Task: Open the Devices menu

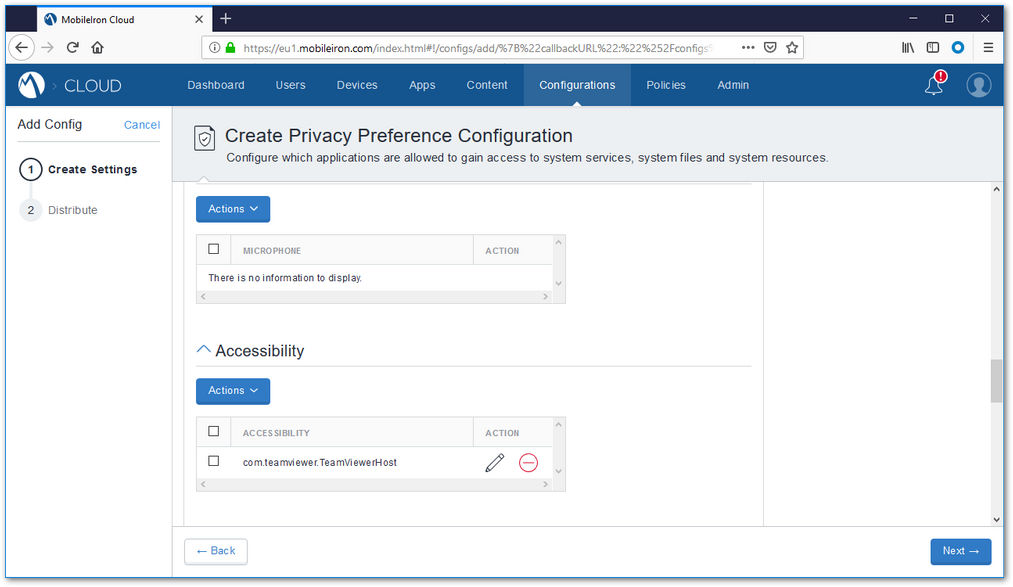Action: click(x=357, y=85)
